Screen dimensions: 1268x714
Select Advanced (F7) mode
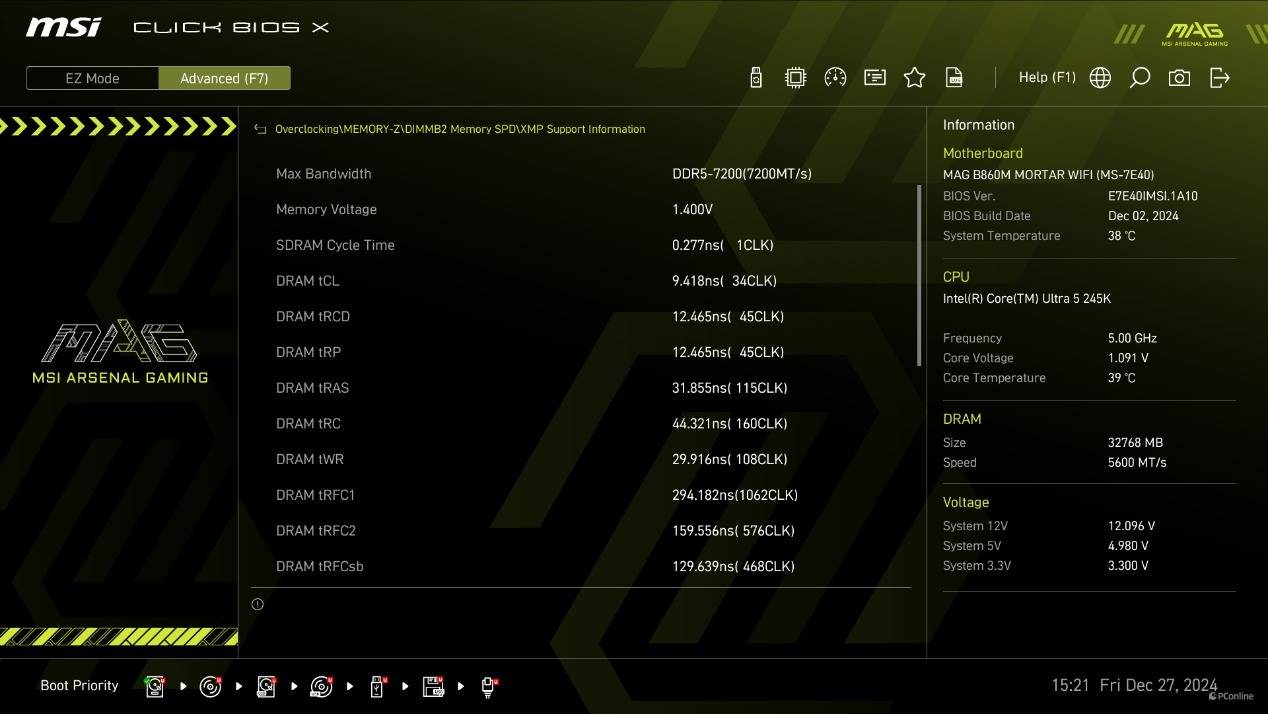click(x=224, y=78)
